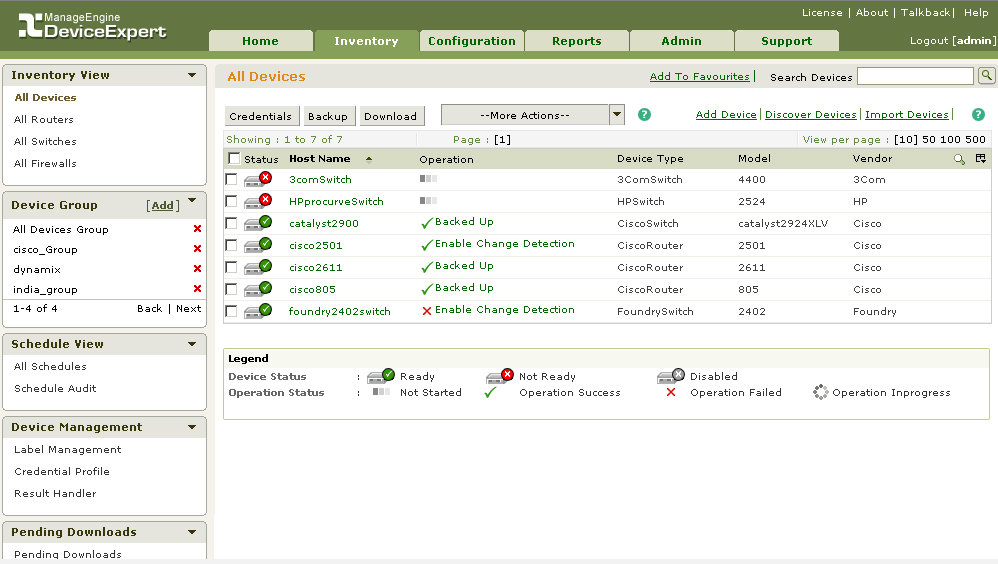This screenshot has width=998, height=564.
Task: Open the Schedule Audit view
Action: coord(55,388)
